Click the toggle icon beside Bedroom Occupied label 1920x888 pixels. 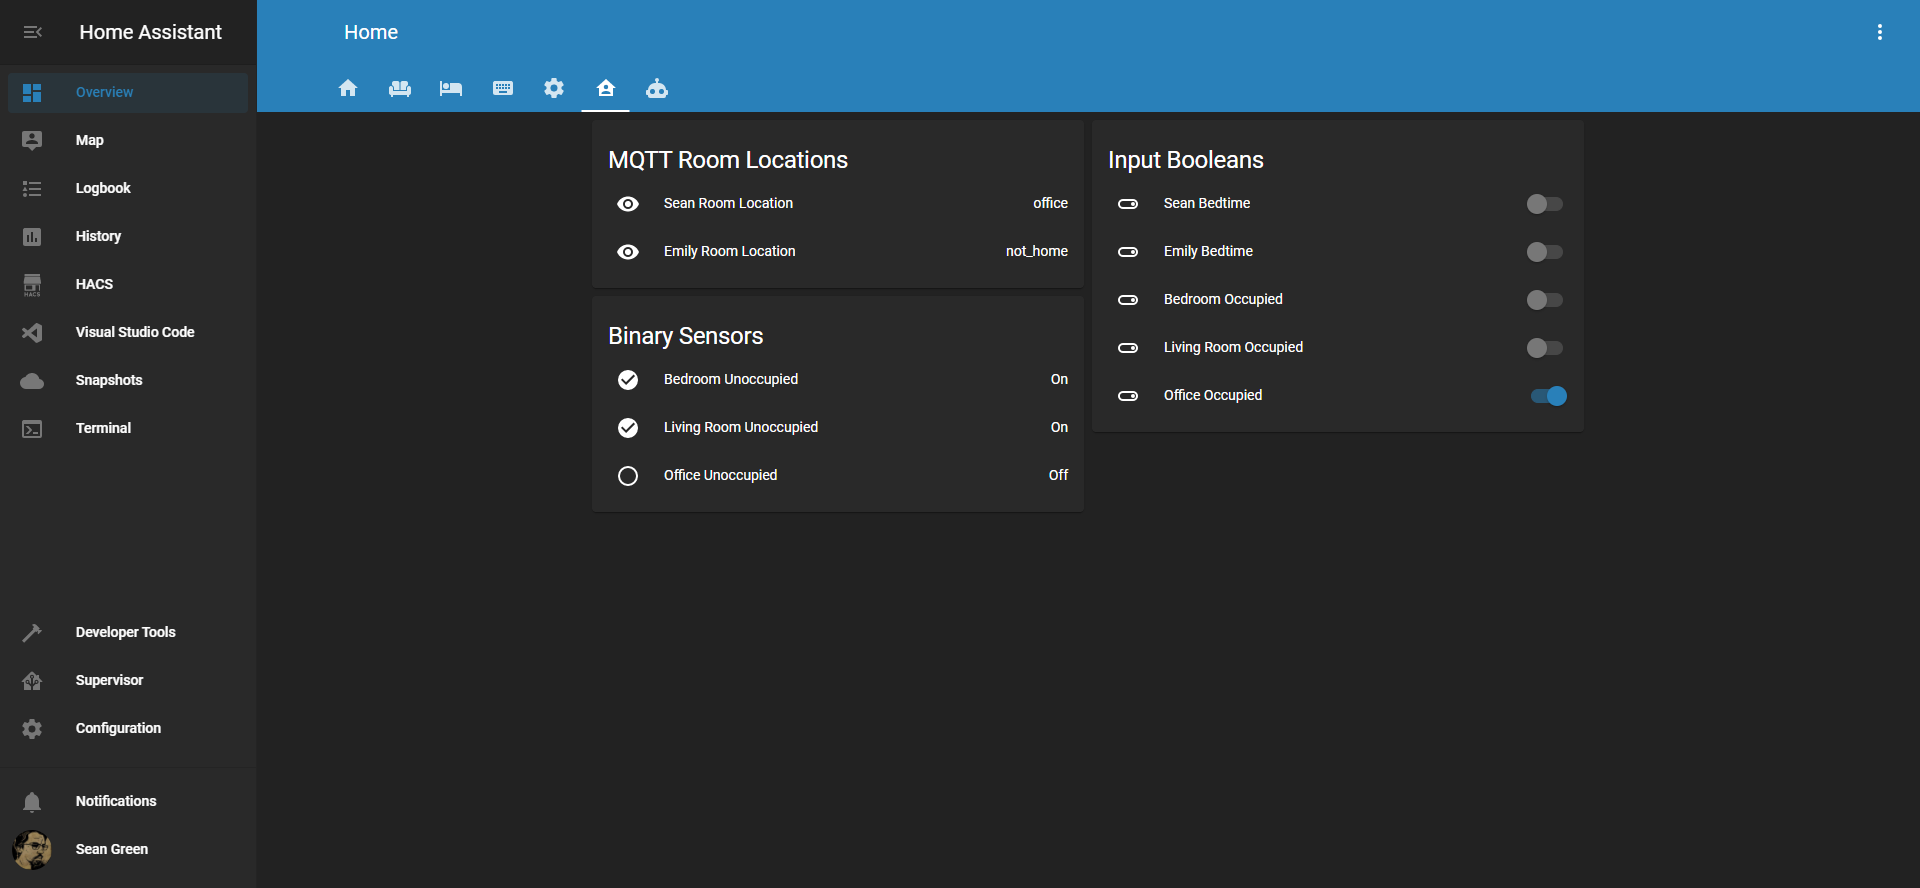point(1128,300)
